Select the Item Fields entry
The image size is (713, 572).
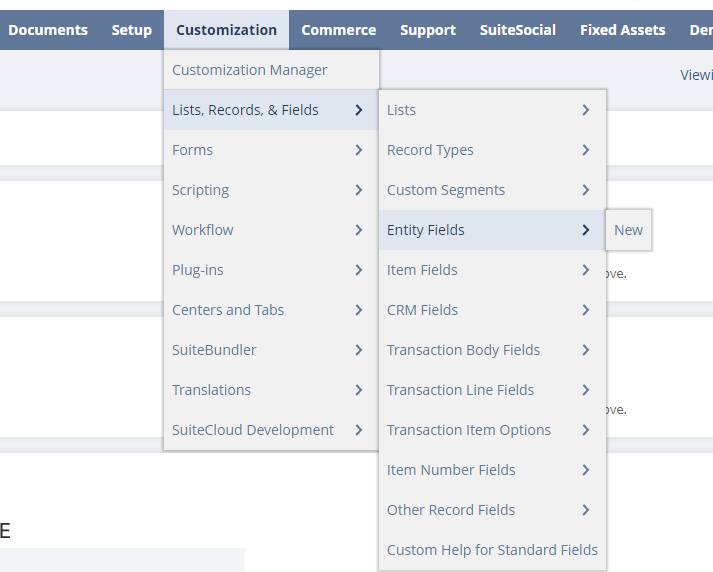coord(492,270)
